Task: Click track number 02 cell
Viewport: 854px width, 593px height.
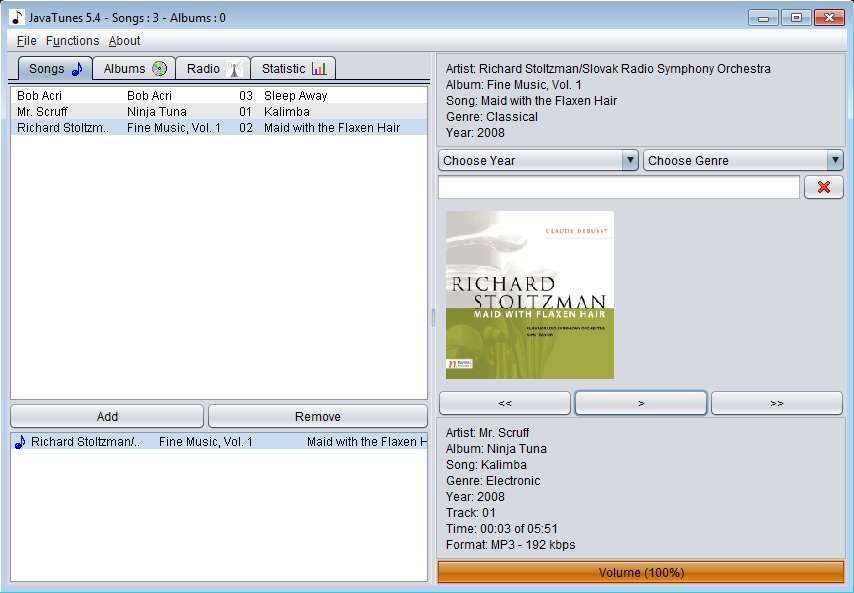Action: pos(246,127)
